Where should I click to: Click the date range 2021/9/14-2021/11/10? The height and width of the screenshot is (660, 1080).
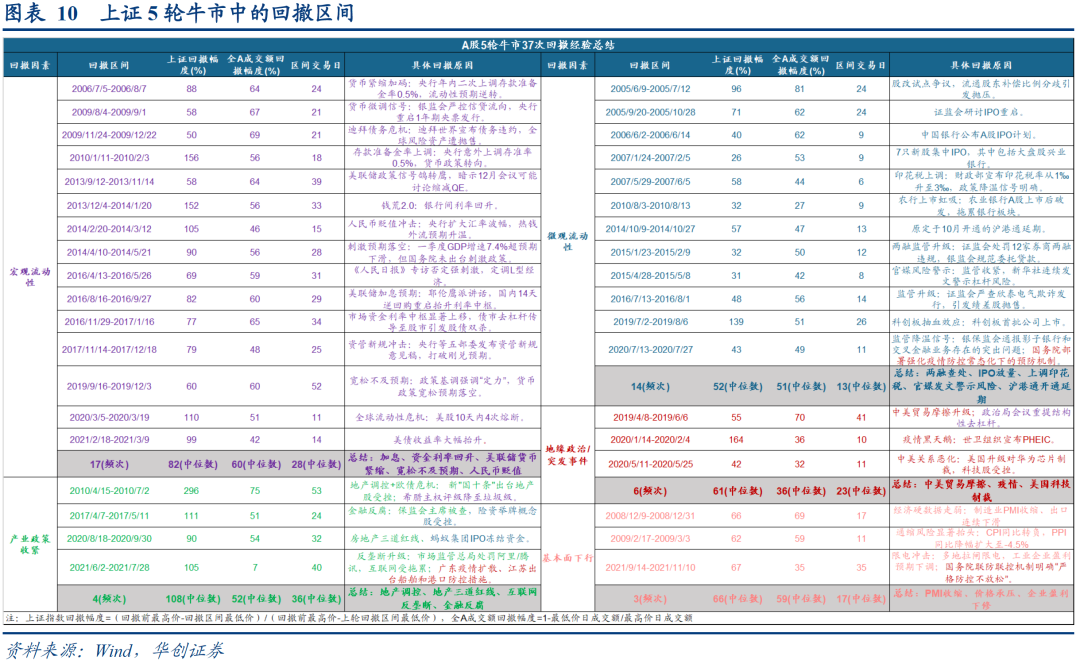[x=650, y=566]
